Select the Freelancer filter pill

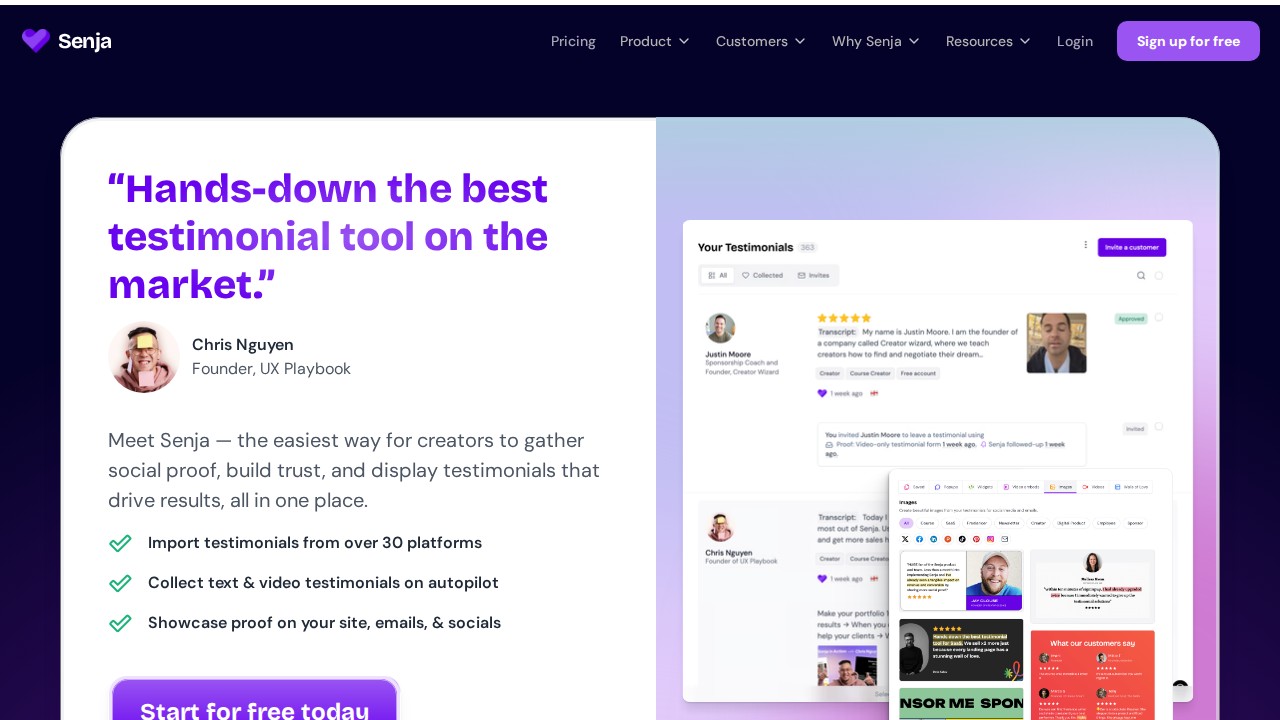[977, 523]
